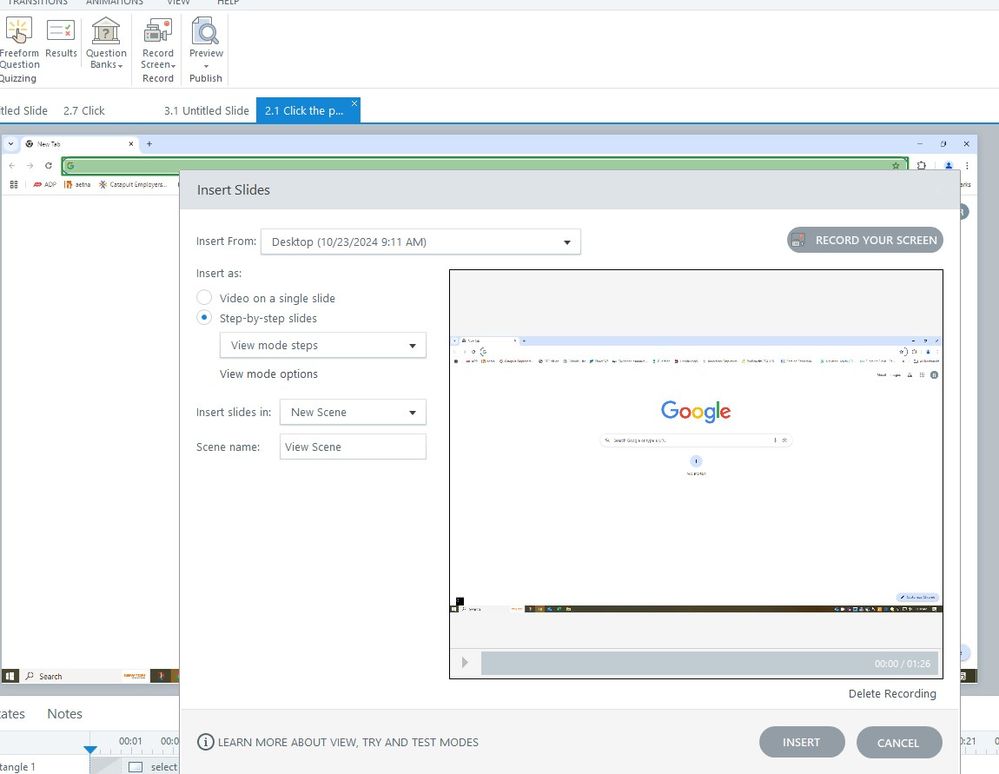Click the CANCEL button
This screenshot has height=774, width=999.
(x=897, y=743)
